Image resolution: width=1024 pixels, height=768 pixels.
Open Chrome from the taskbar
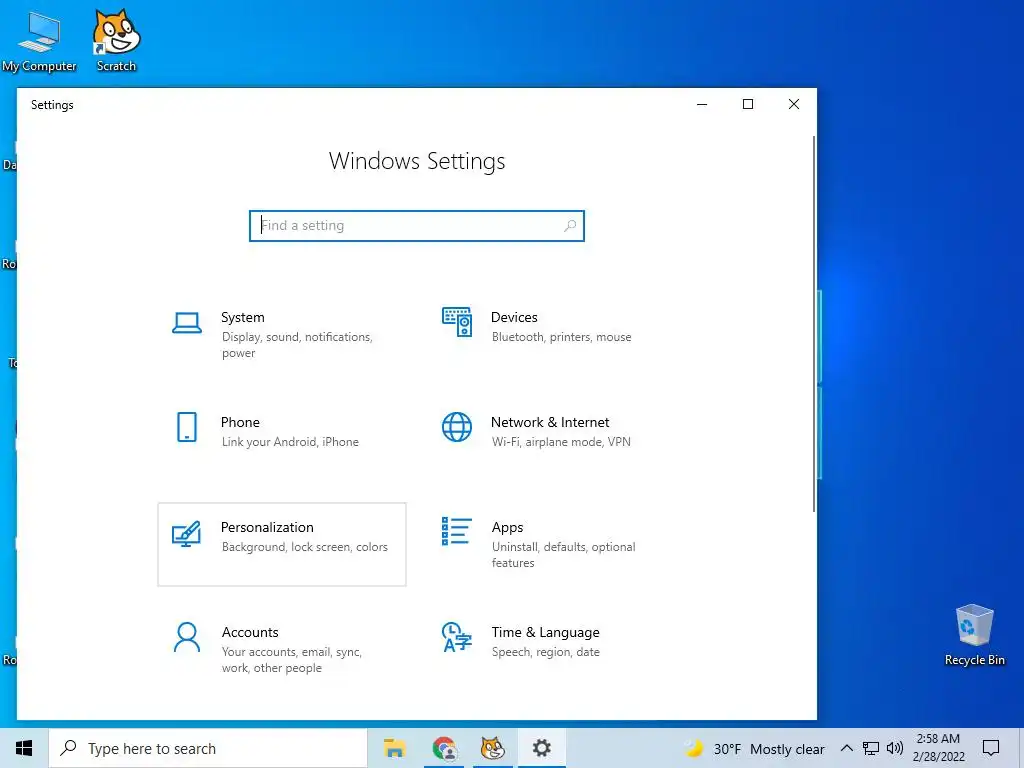coord(444,748)
